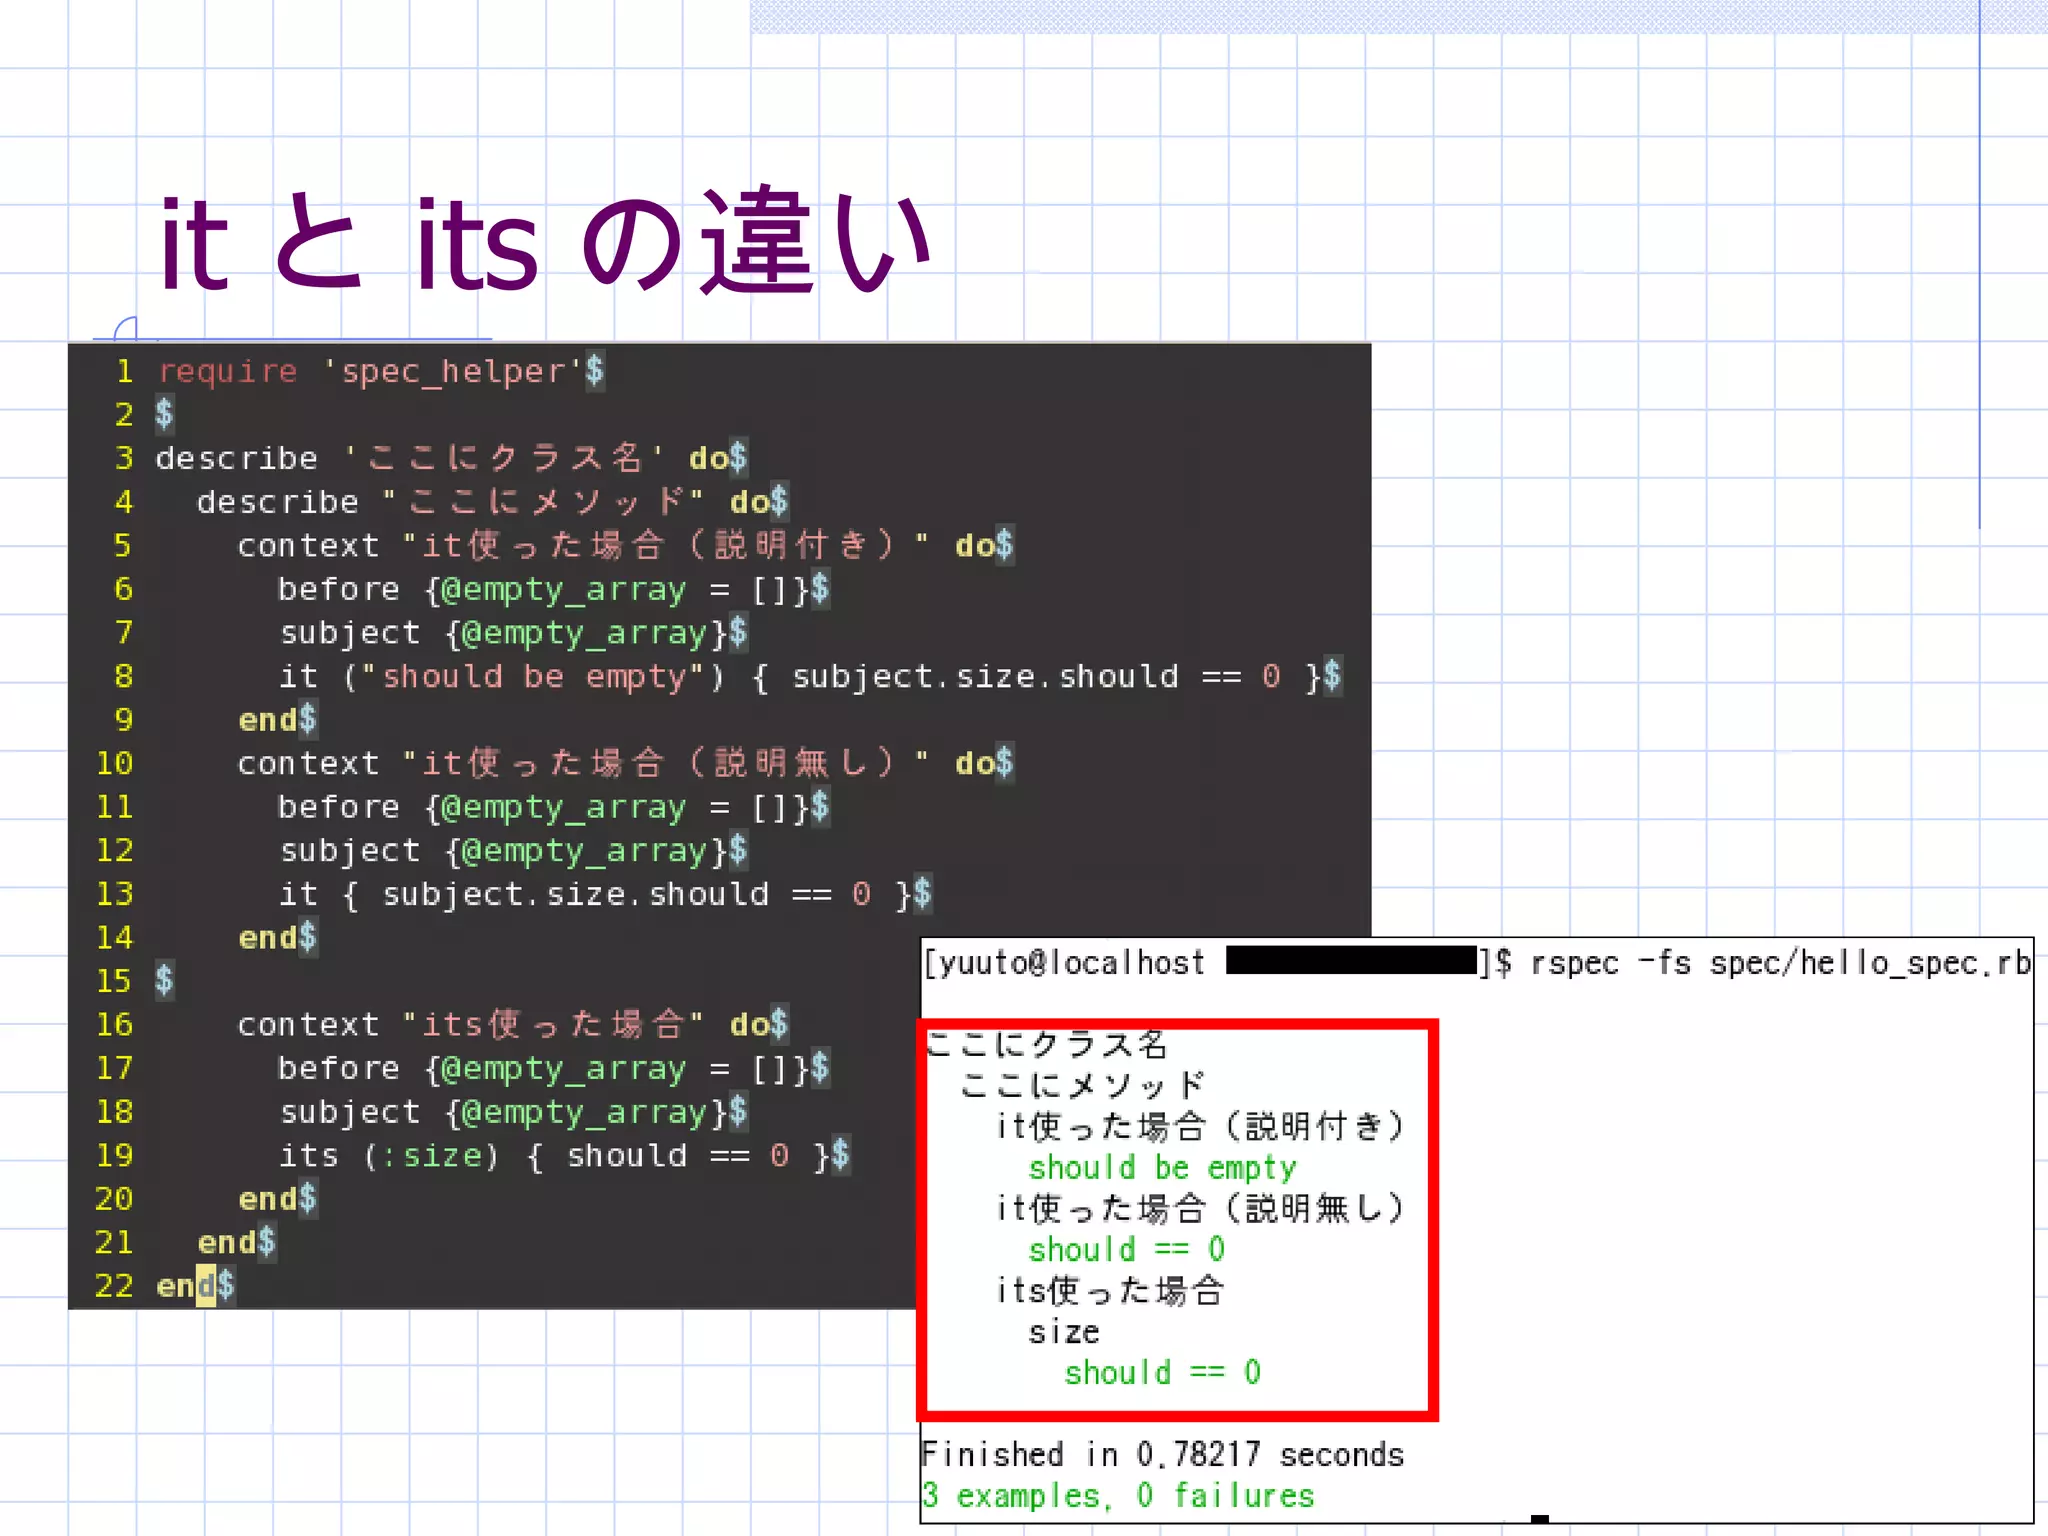Click green 'should == 0' under 説明無し

click(1127, 1250)
